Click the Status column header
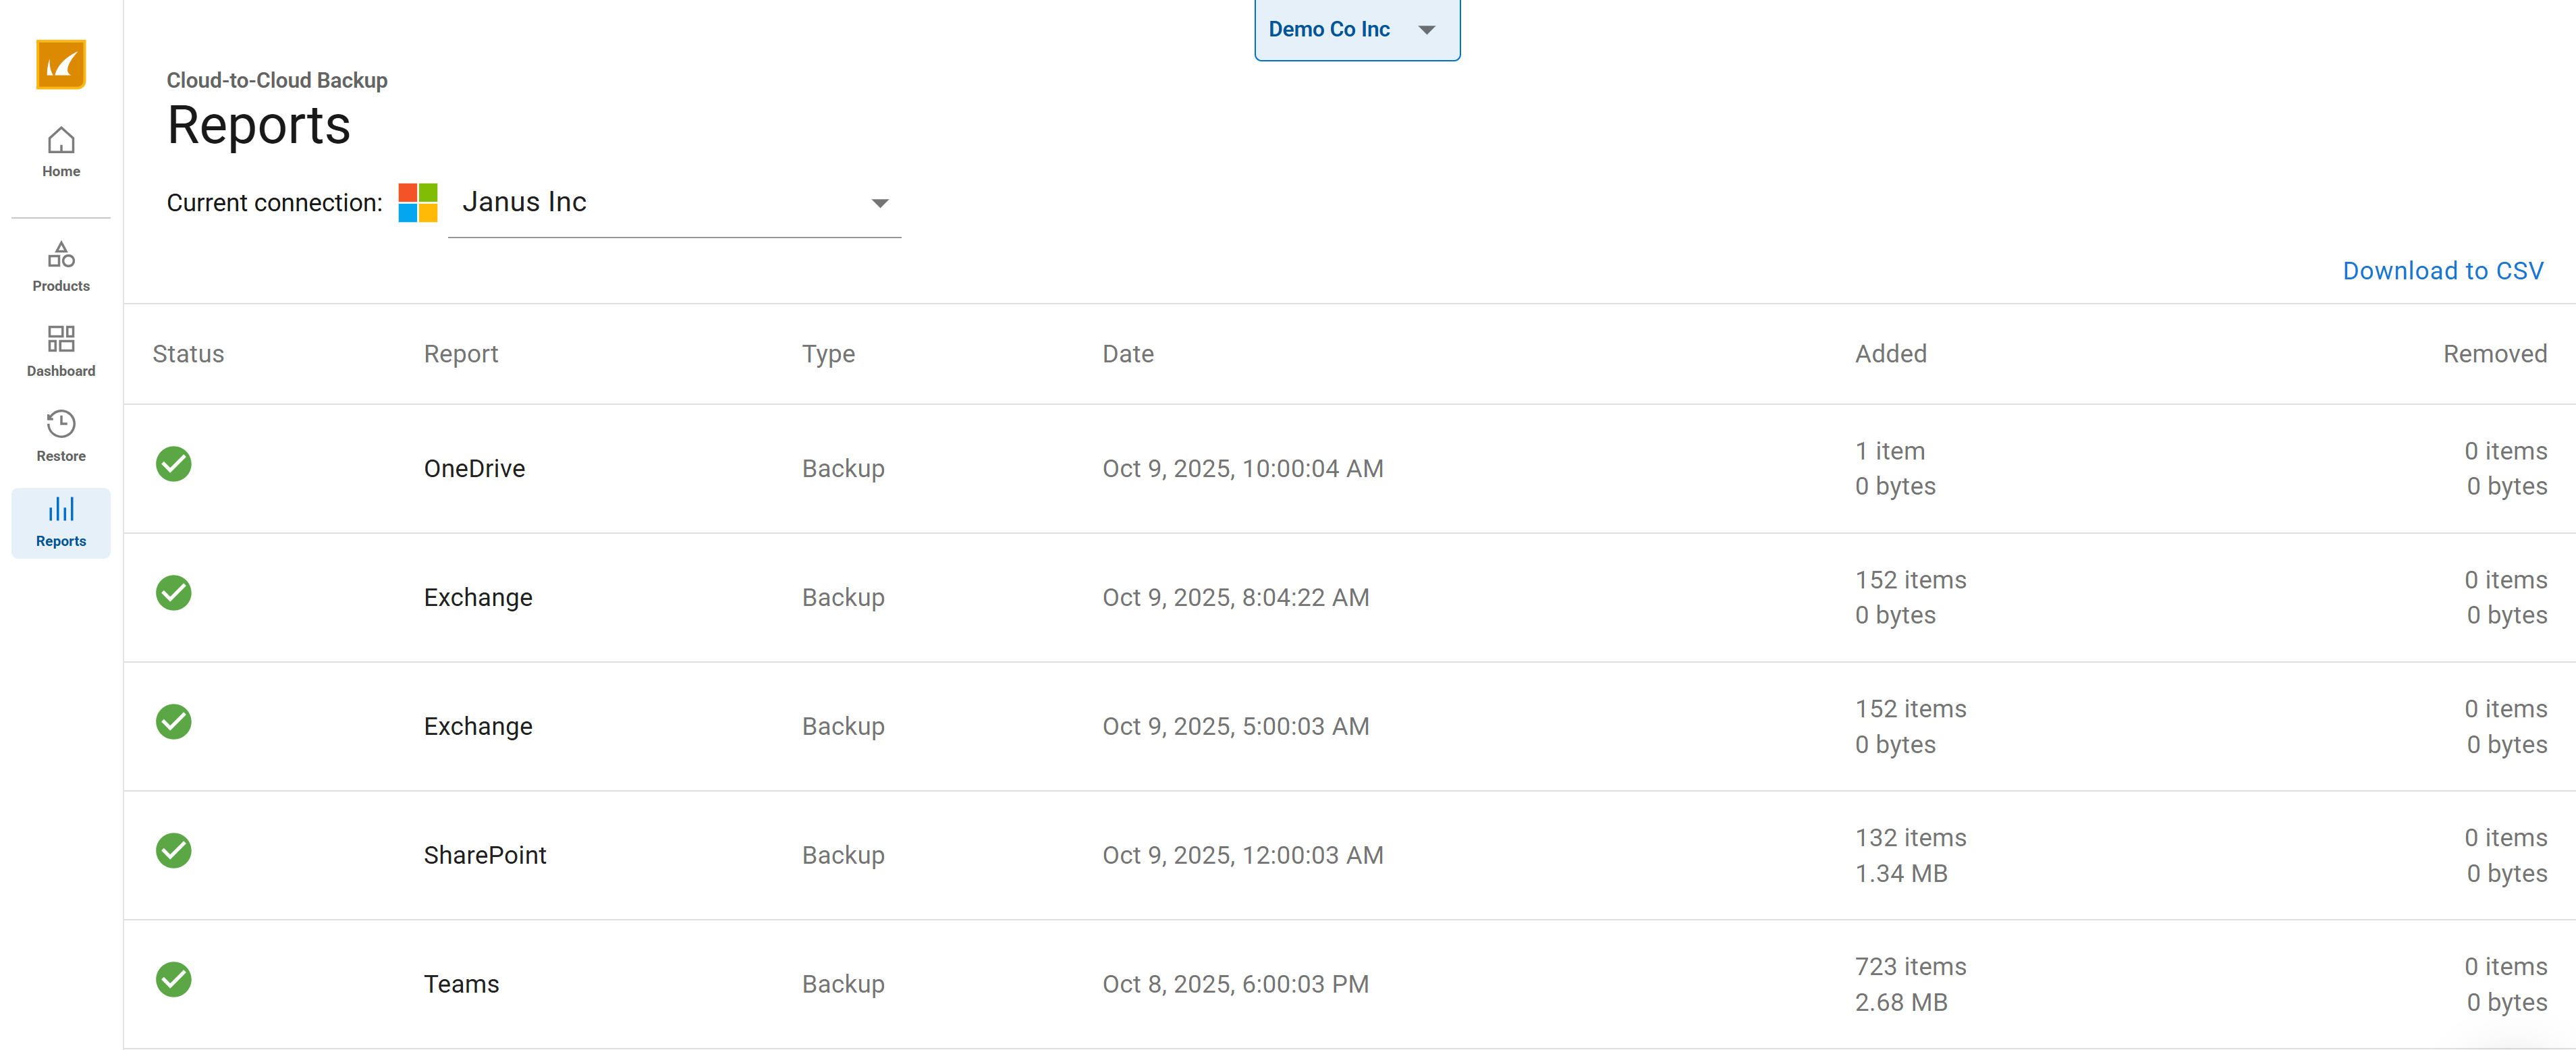 [x=188, y=354]
